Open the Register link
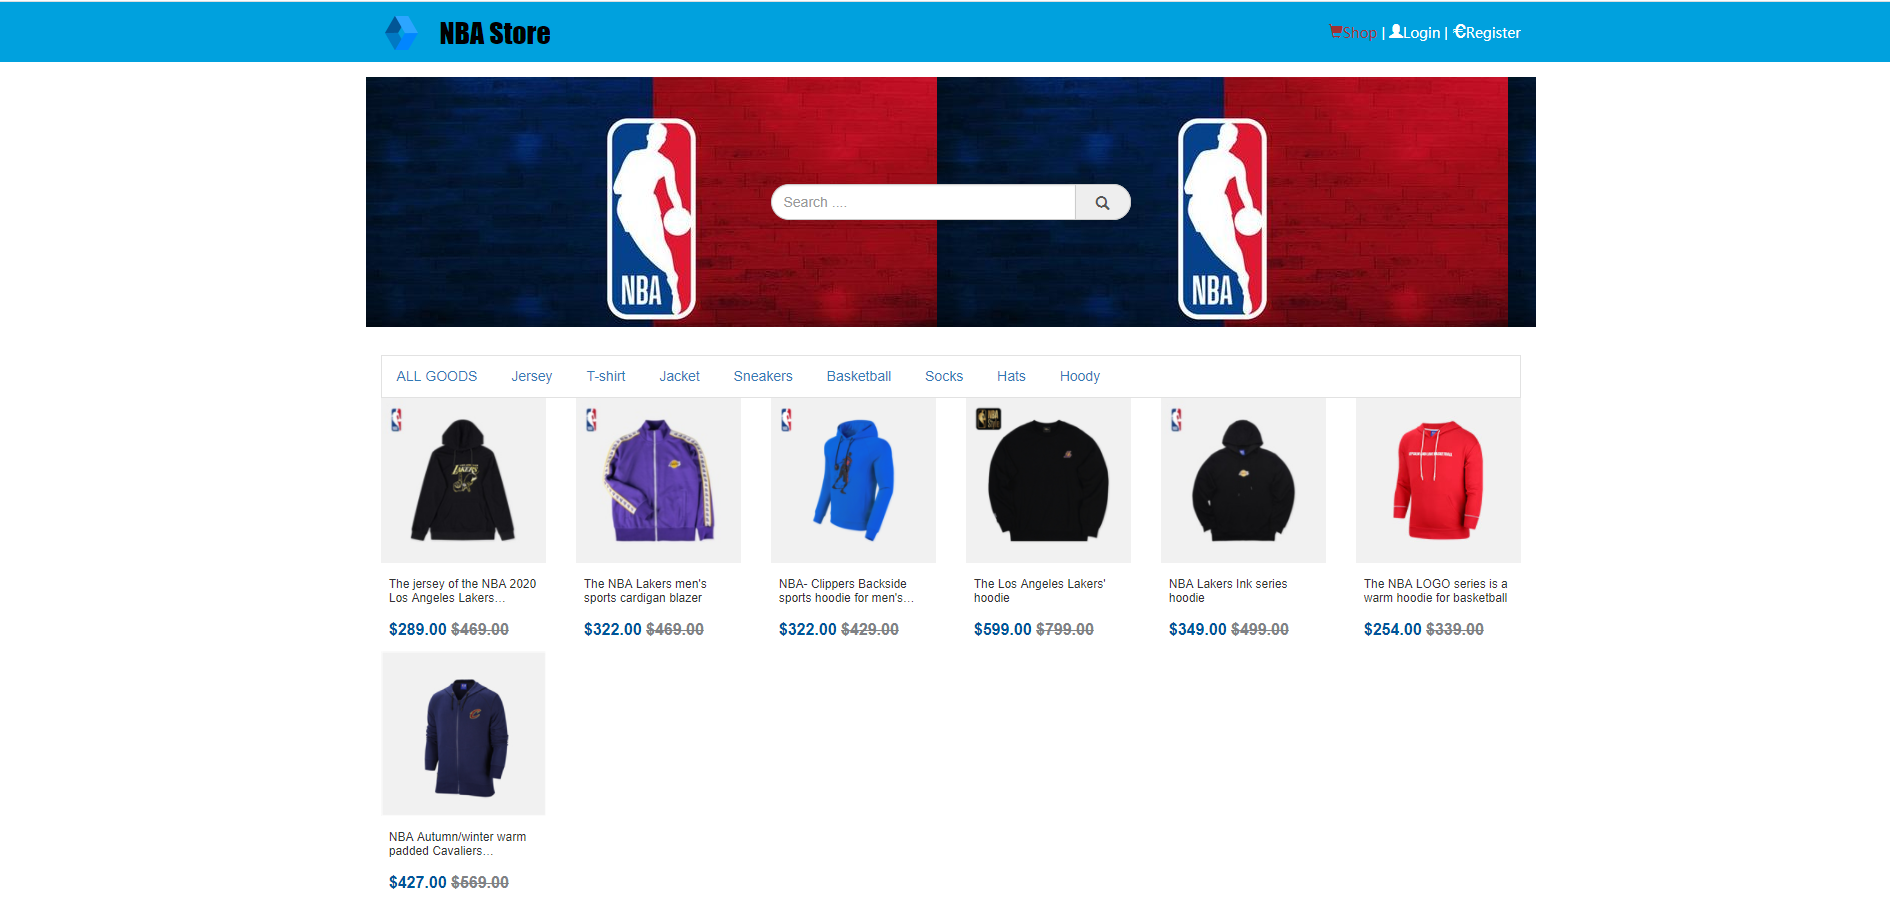 [1493, 32]
